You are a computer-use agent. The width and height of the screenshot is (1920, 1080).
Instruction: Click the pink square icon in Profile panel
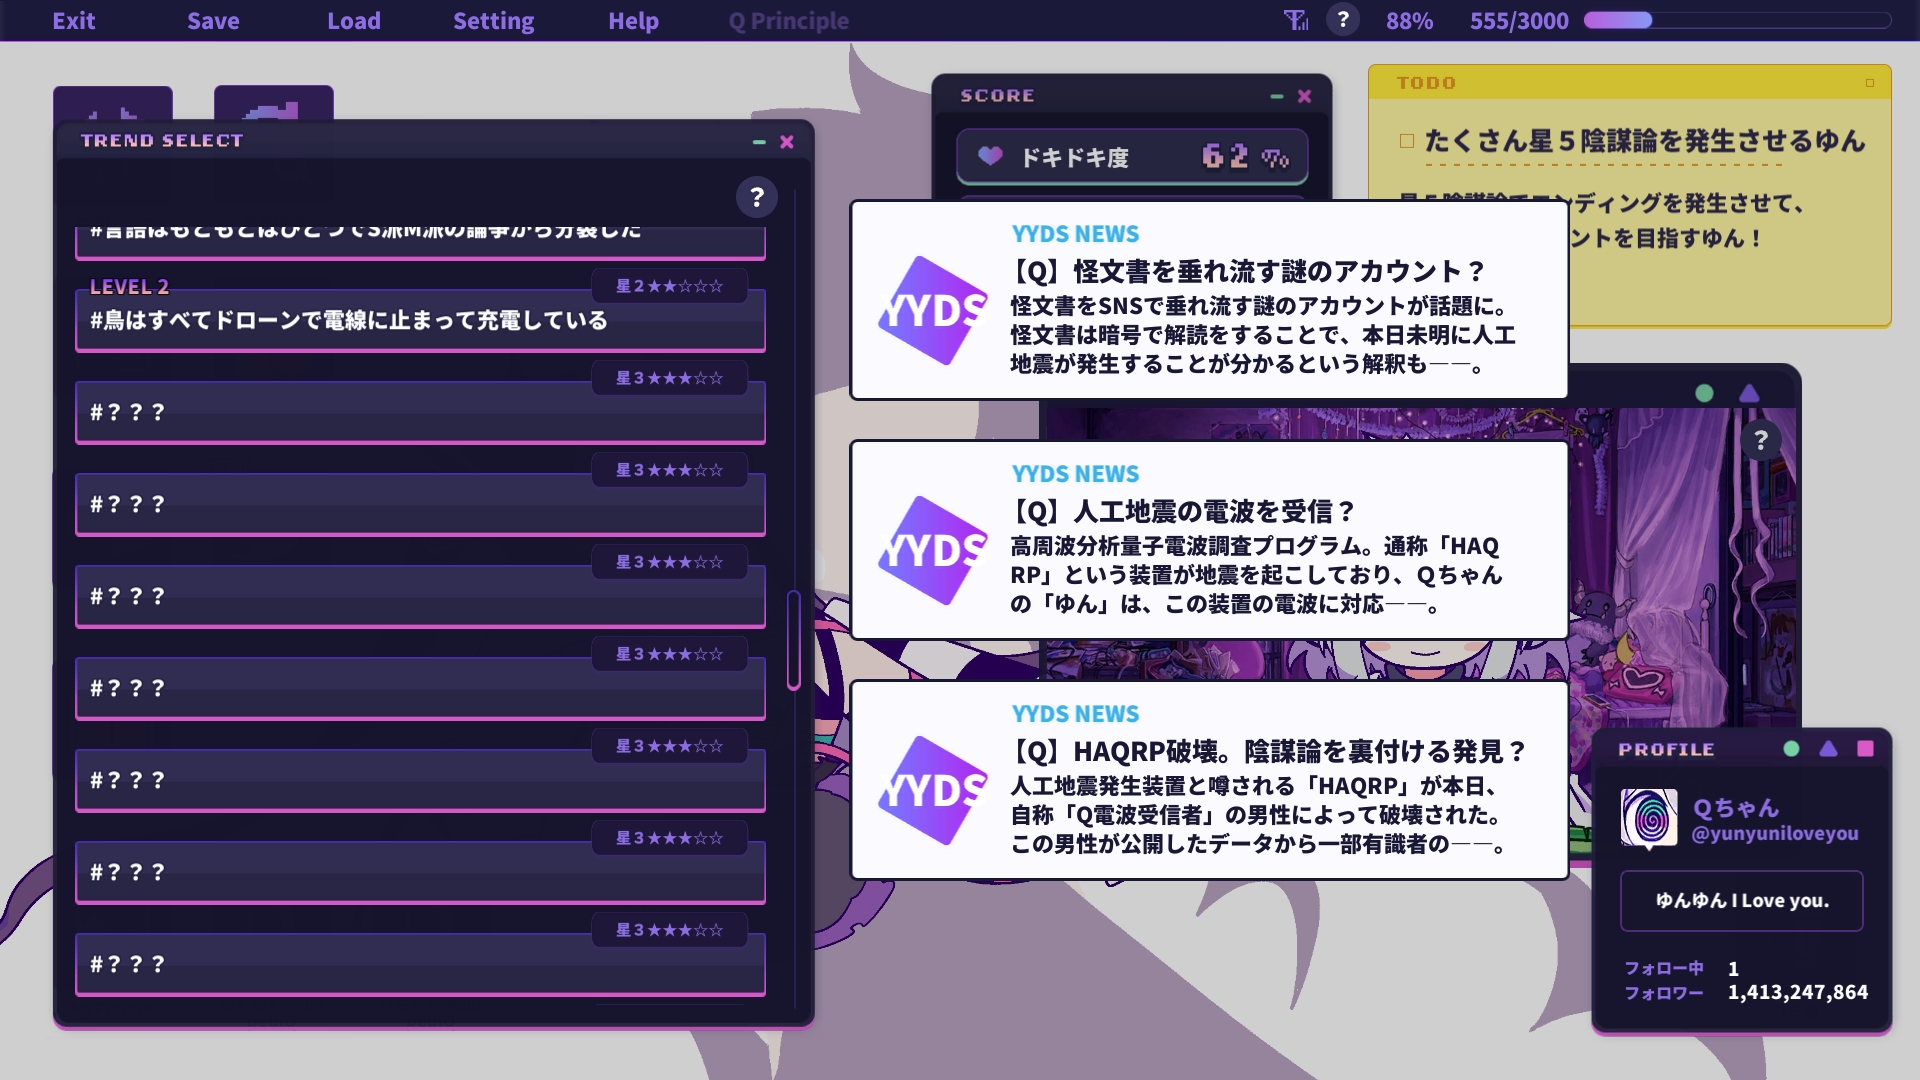(1865, 749)
